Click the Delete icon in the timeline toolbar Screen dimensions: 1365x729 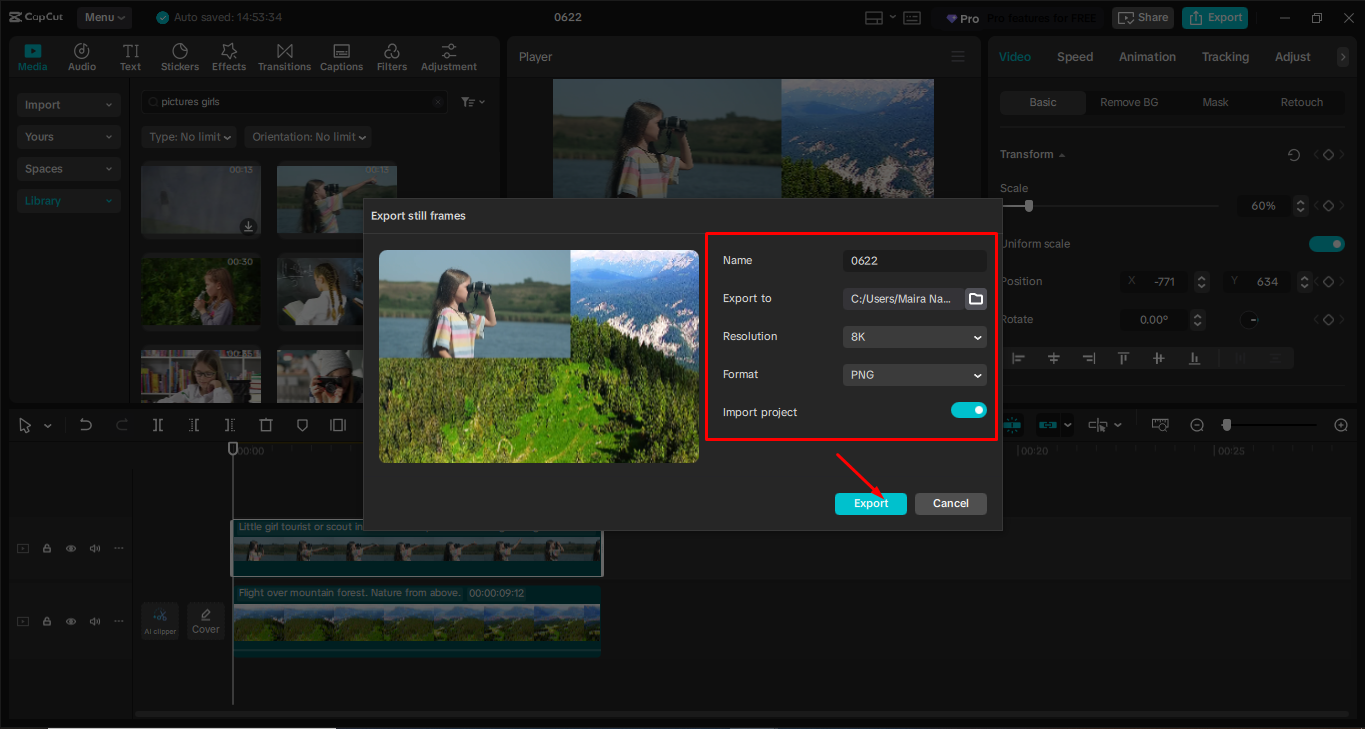[266, 425]
